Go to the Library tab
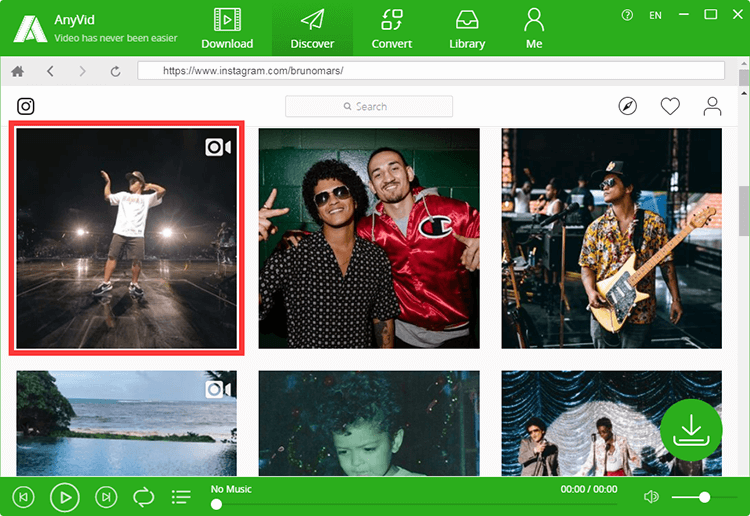 click(x=467, y=29)
